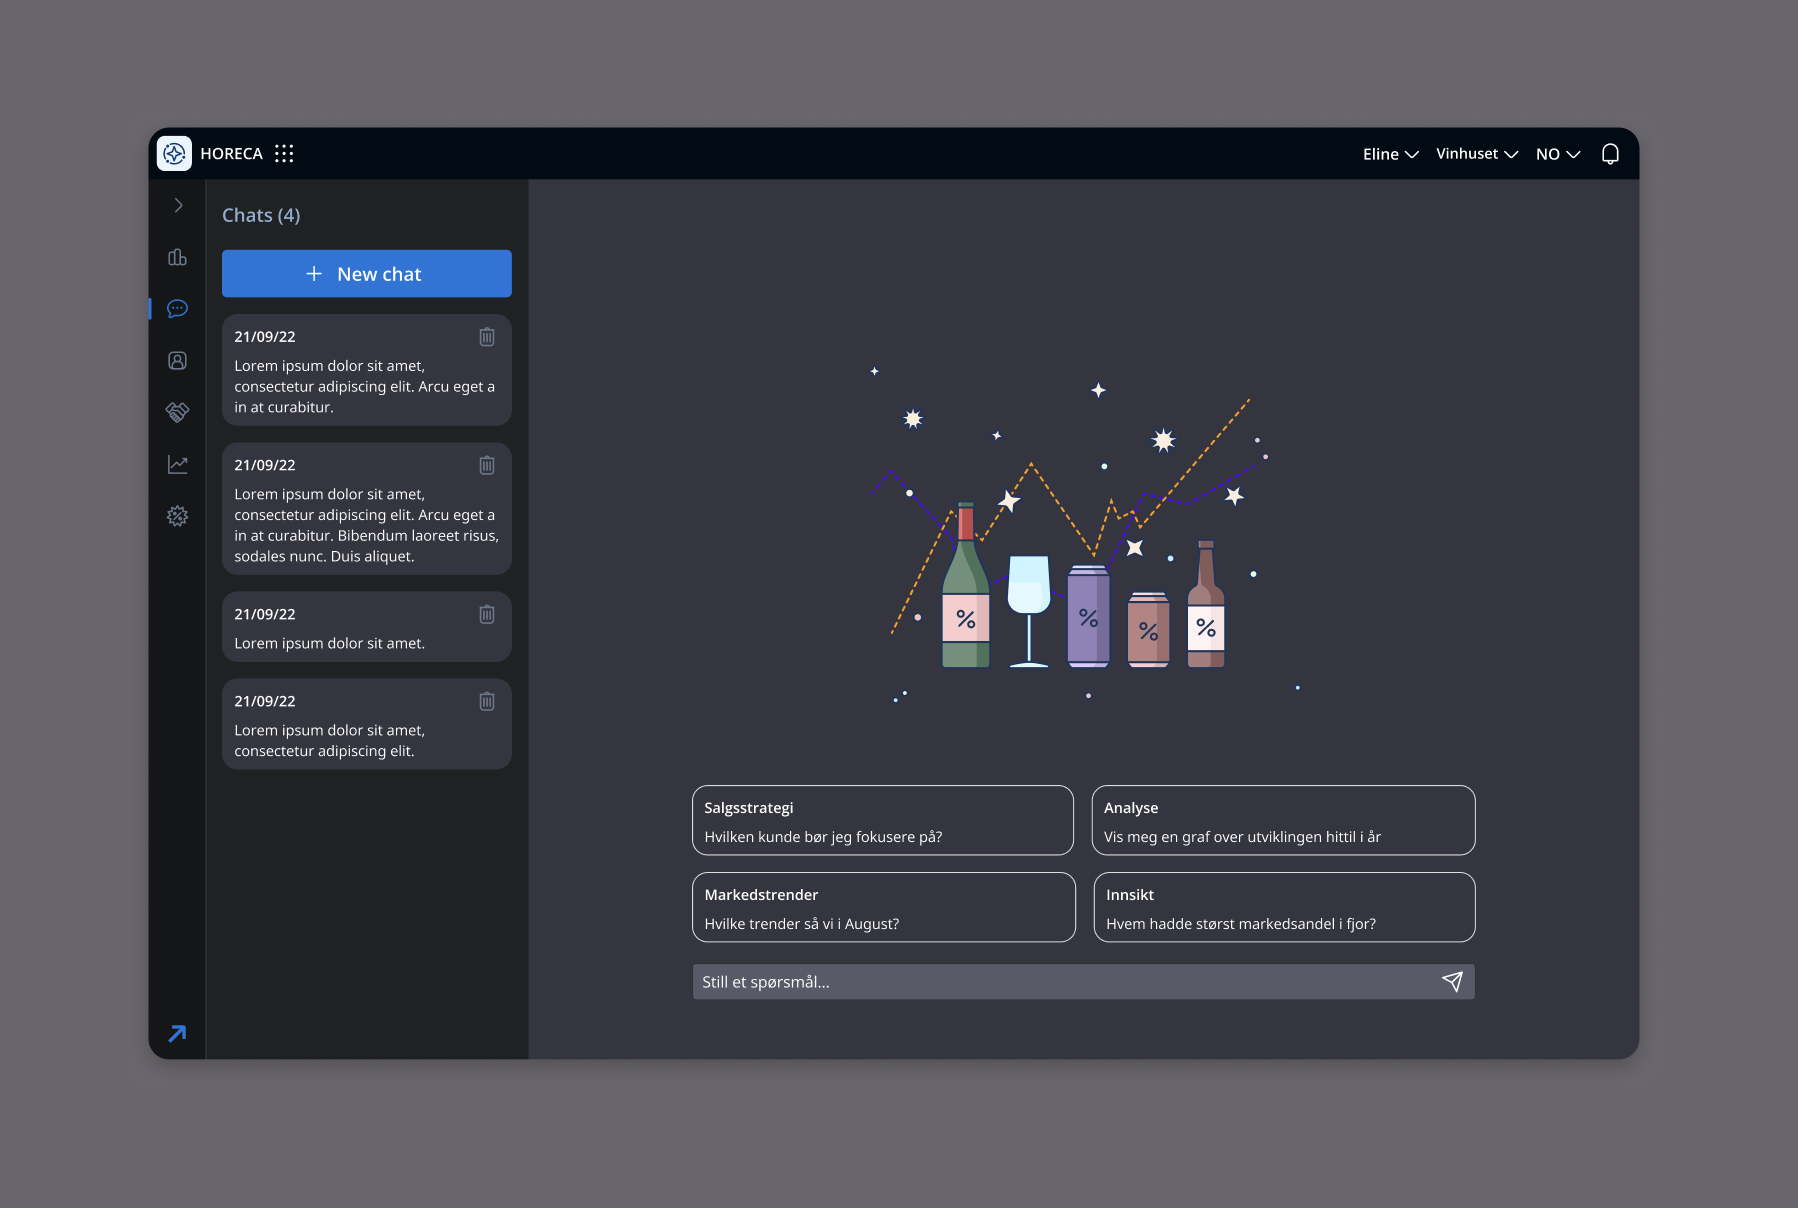
Task: Select the Innsikt suggestion card
Action: [1284, 907]
